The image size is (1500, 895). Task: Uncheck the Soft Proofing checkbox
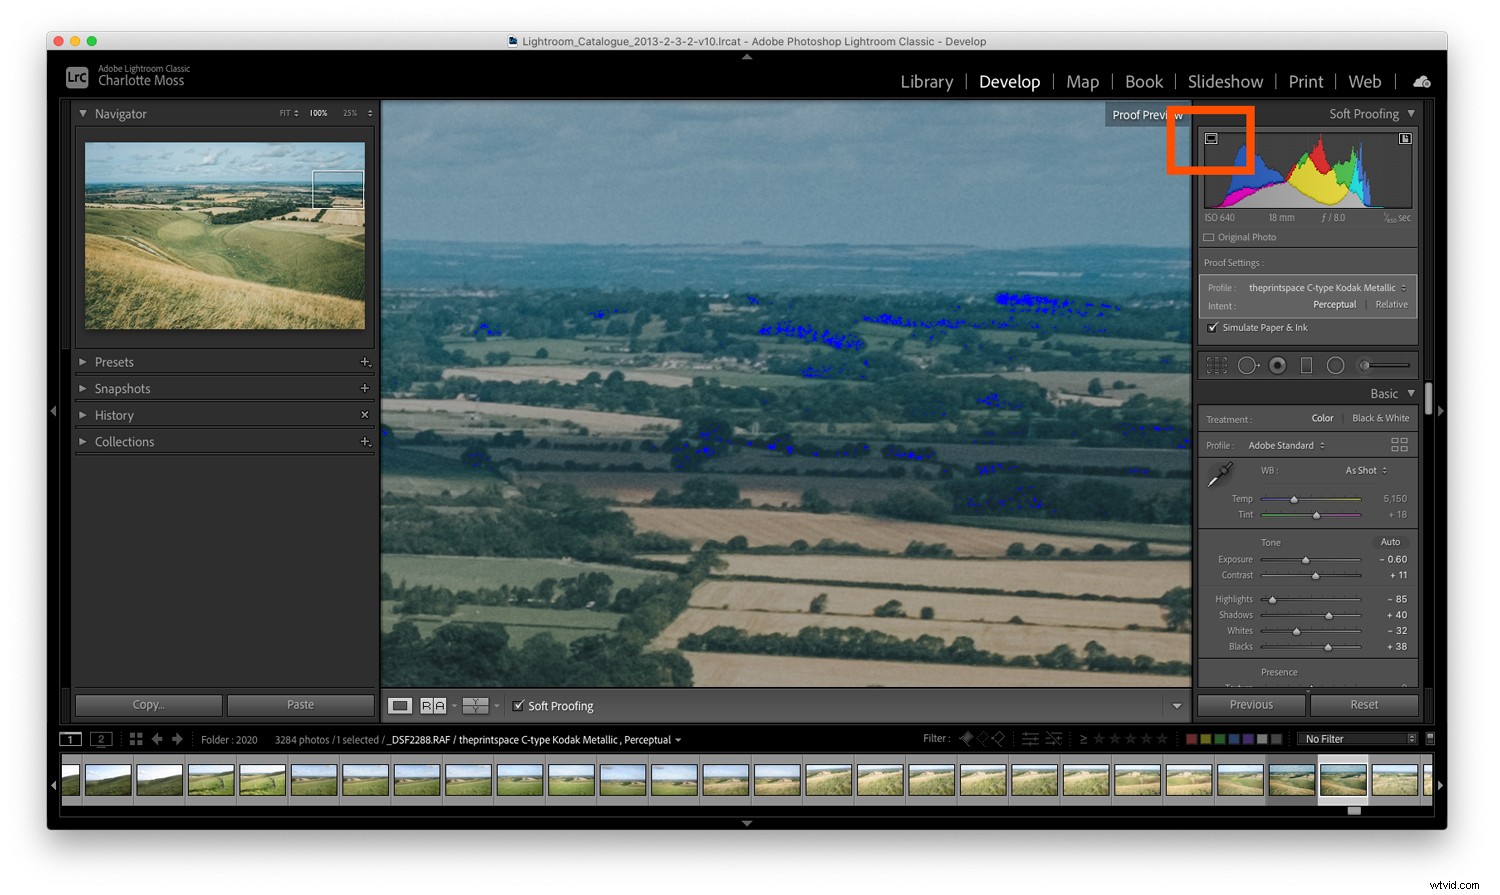pyautogui.click(x=518, y=705)
